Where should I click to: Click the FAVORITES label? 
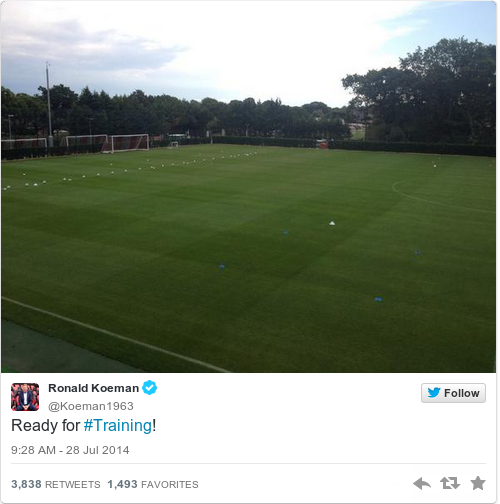(x=170, y=484)
